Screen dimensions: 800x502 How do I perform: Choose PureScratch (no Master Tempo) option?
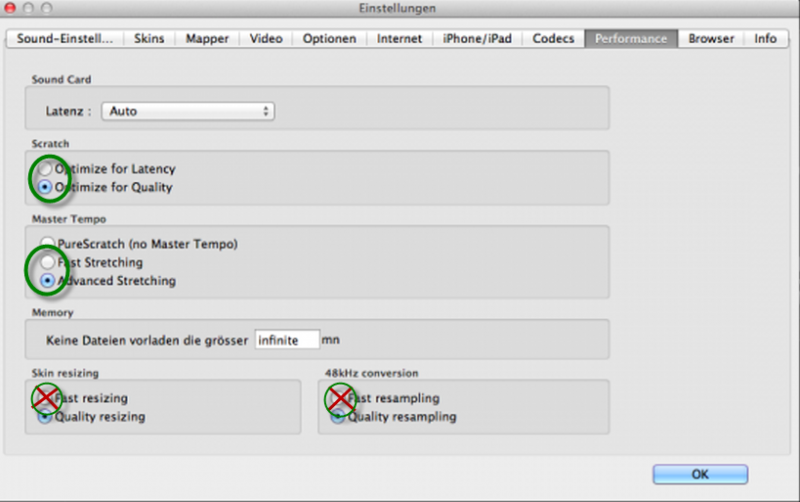(47, 243)
